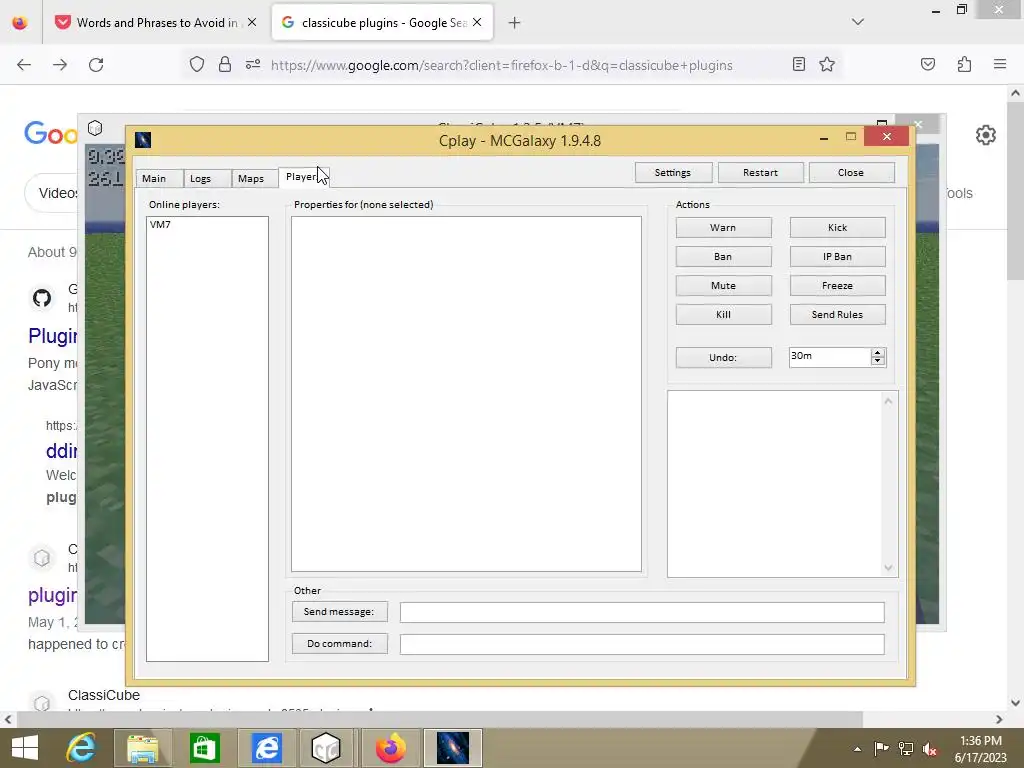Decrease undo time with the down arrow
The height and width of the screenshot is (768, 1024).
coord(878,361)
